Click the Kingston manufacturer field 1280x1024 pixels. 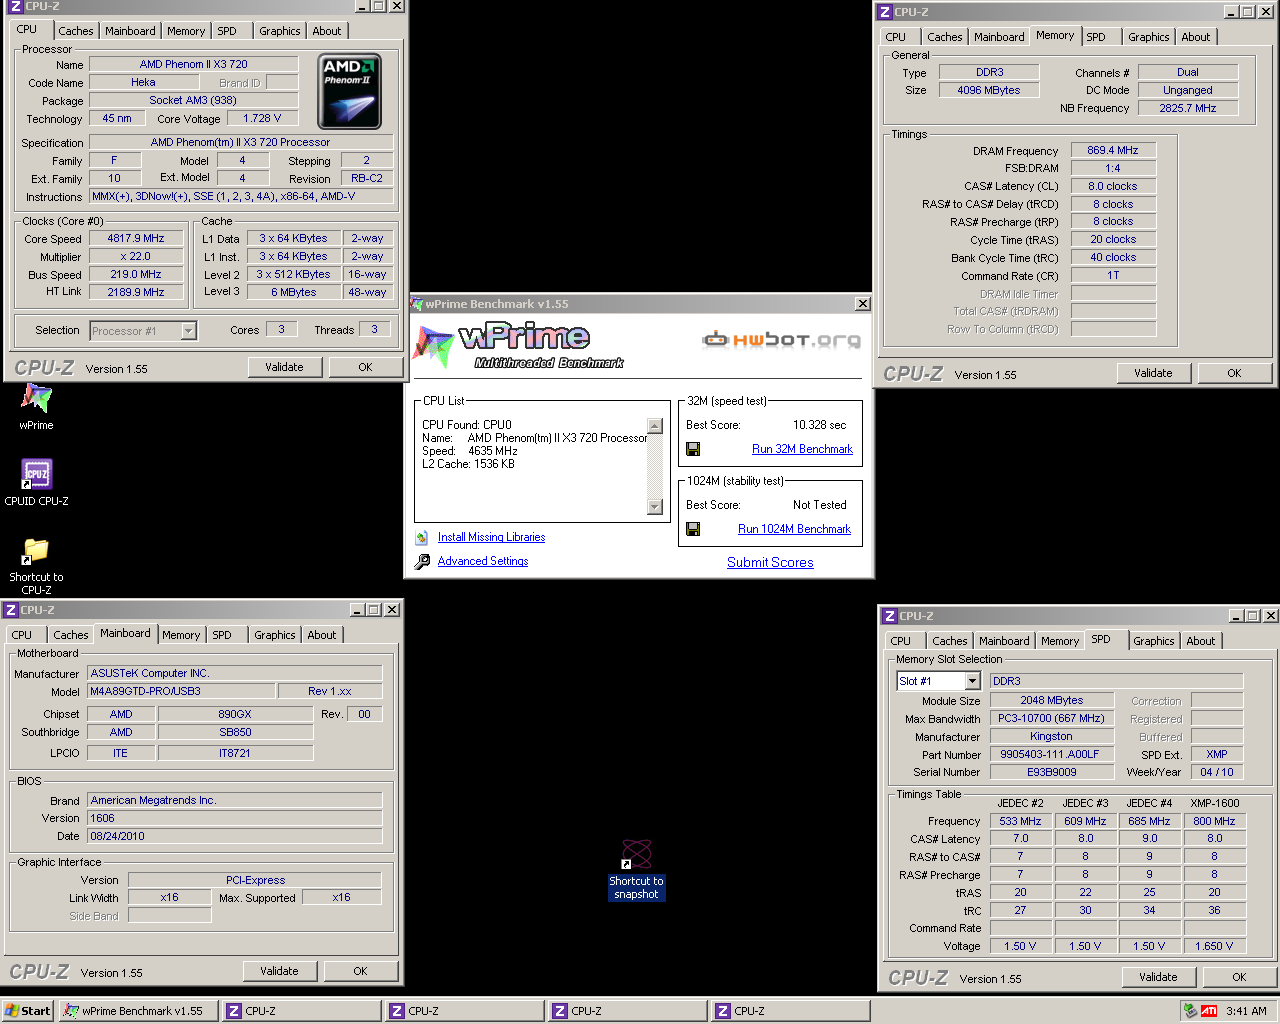1051,736
